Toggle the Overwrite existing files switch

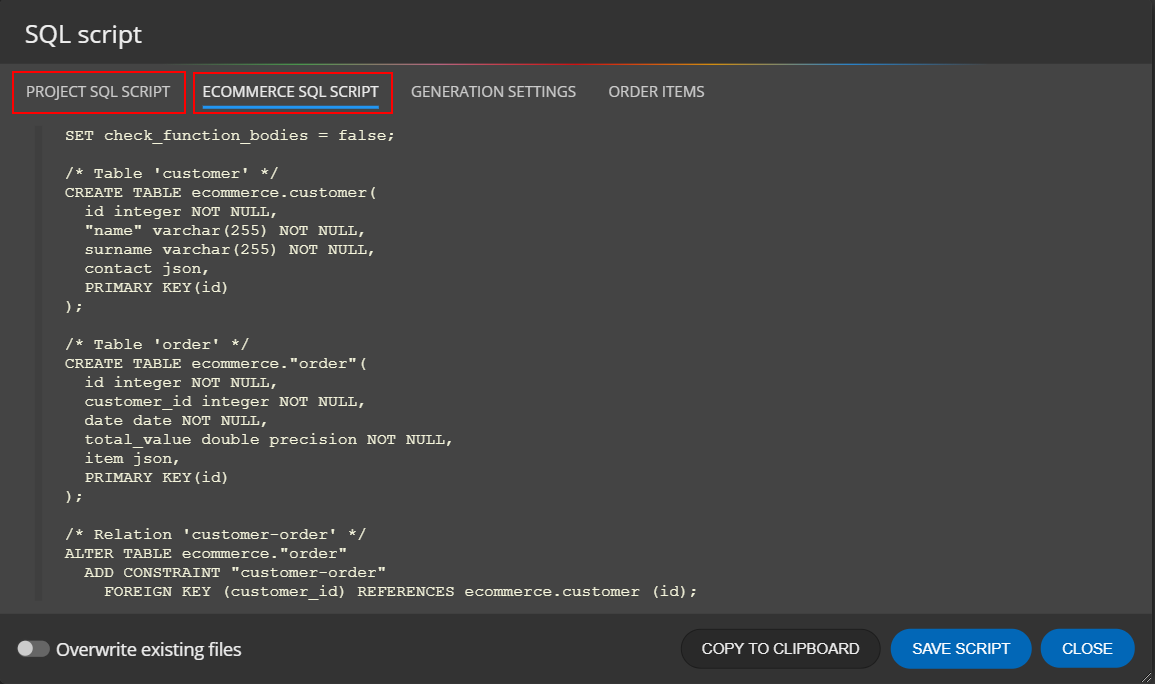pyautogui.click(x=33, y=649)
